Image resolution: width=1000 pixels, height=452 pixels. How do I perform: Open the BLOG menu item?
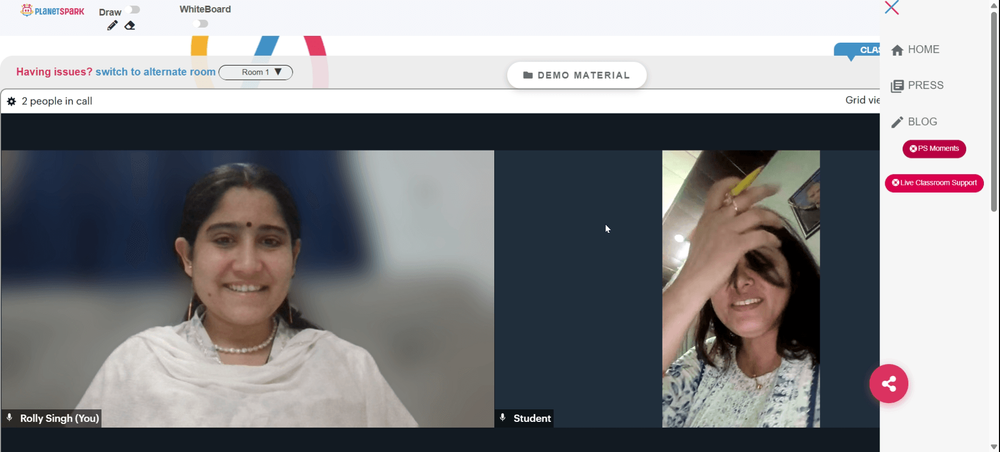pos(915,122)
